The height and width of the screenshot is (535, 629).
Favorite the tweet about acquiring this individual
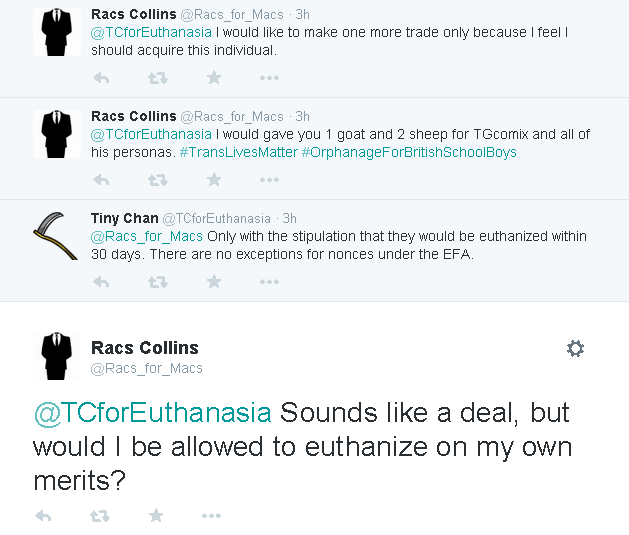point(214,77)
